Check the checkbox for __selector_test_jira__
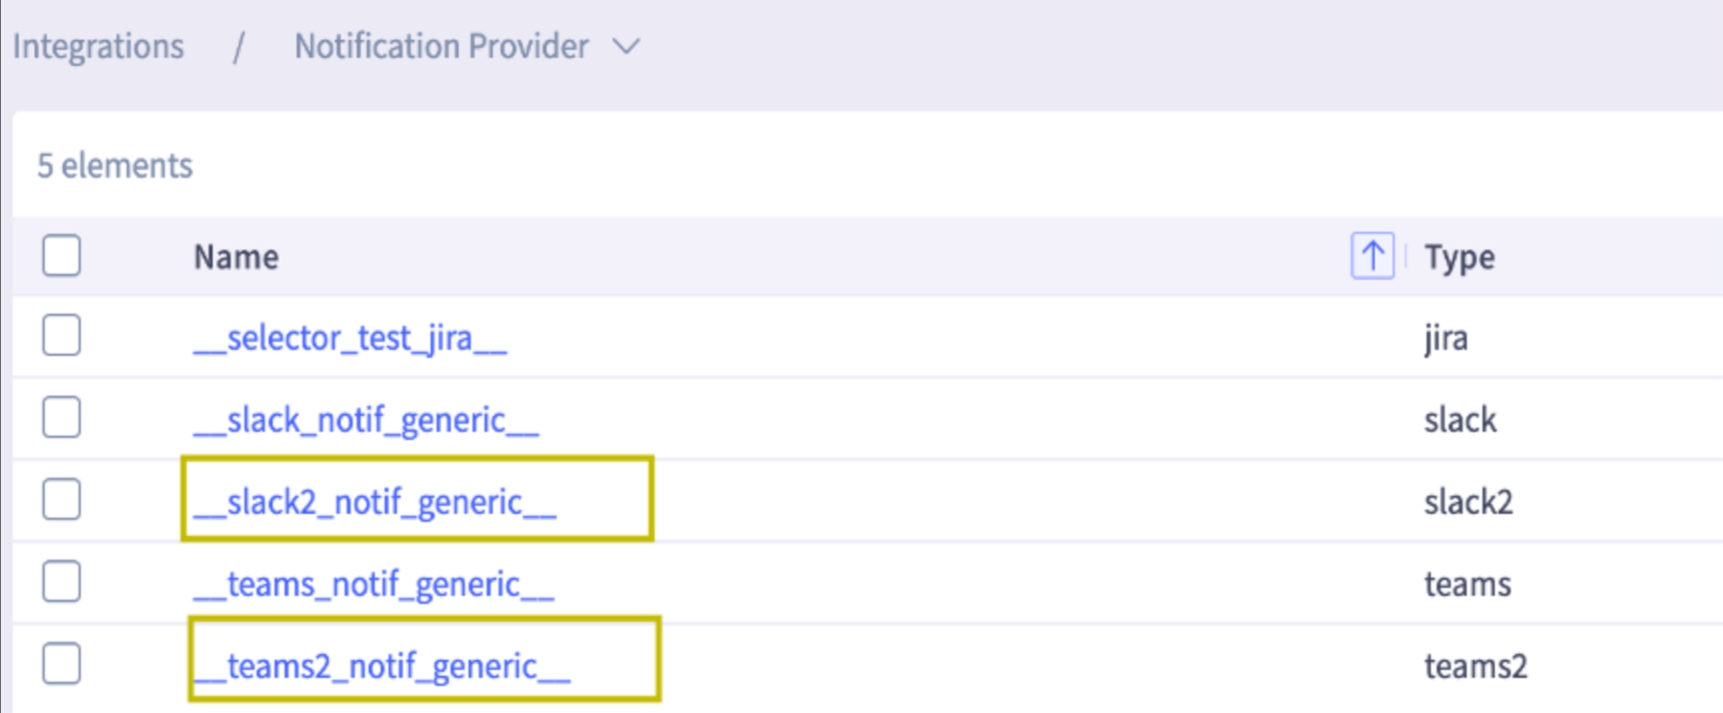The width and height of the screenshot is (1723, 713). (x=60, y=336)
